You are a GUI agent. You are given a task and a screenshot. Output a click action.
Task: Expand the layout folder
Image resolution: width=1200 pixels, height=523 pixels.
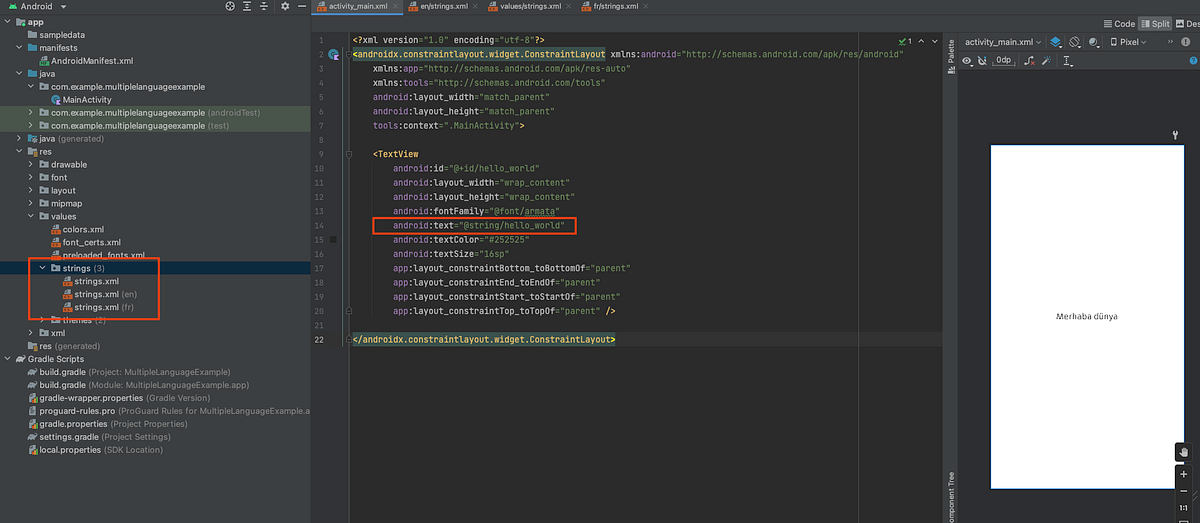32,190
